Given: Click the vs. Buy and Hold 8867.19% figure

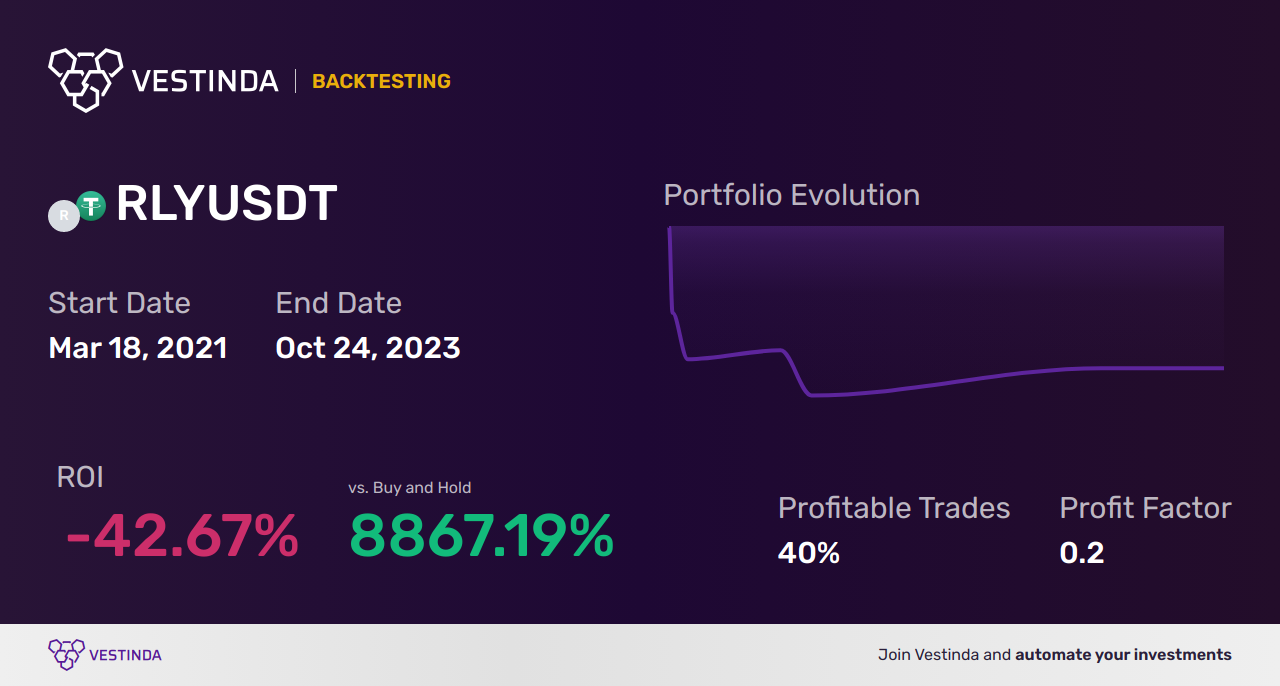Looking at the screenshot, I should click(x=481, y=537).
